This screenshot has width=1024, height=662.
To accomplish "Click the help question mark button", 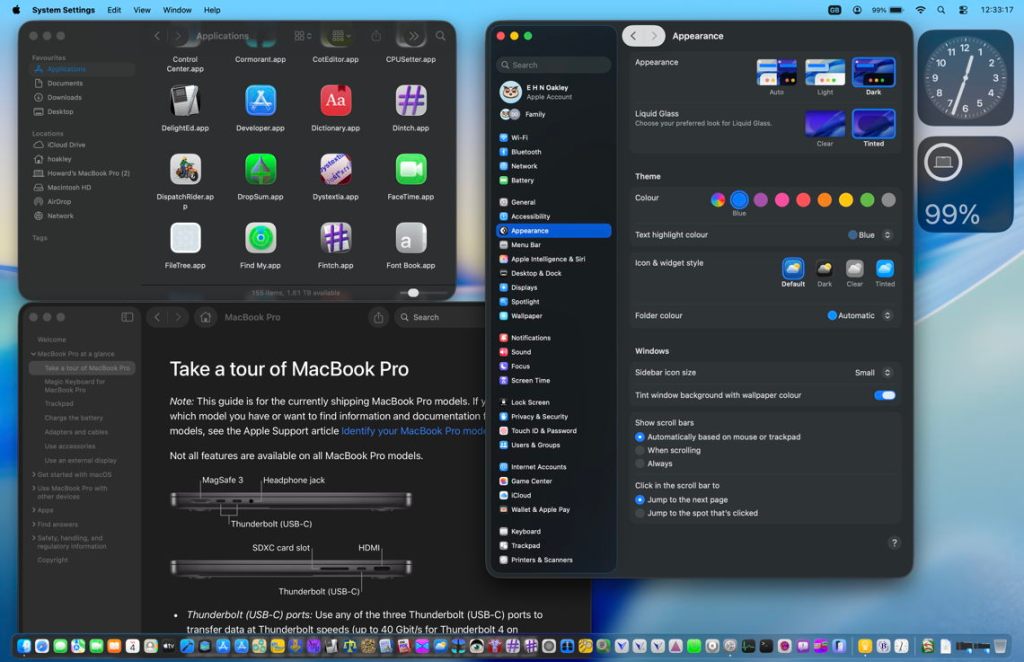I will click(x=894, y=543).
